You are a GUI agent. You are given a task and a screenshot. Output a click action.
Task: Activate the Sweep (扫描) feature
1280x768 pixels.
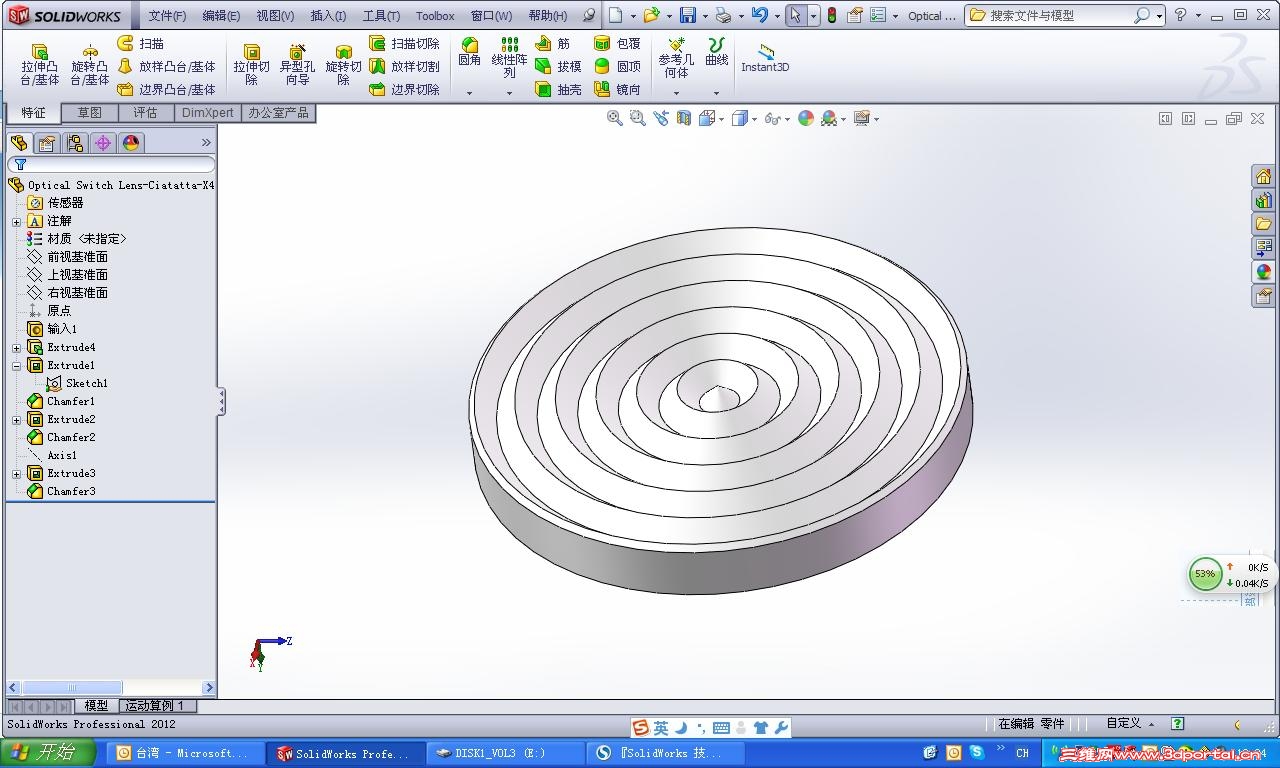coord(141,43)
